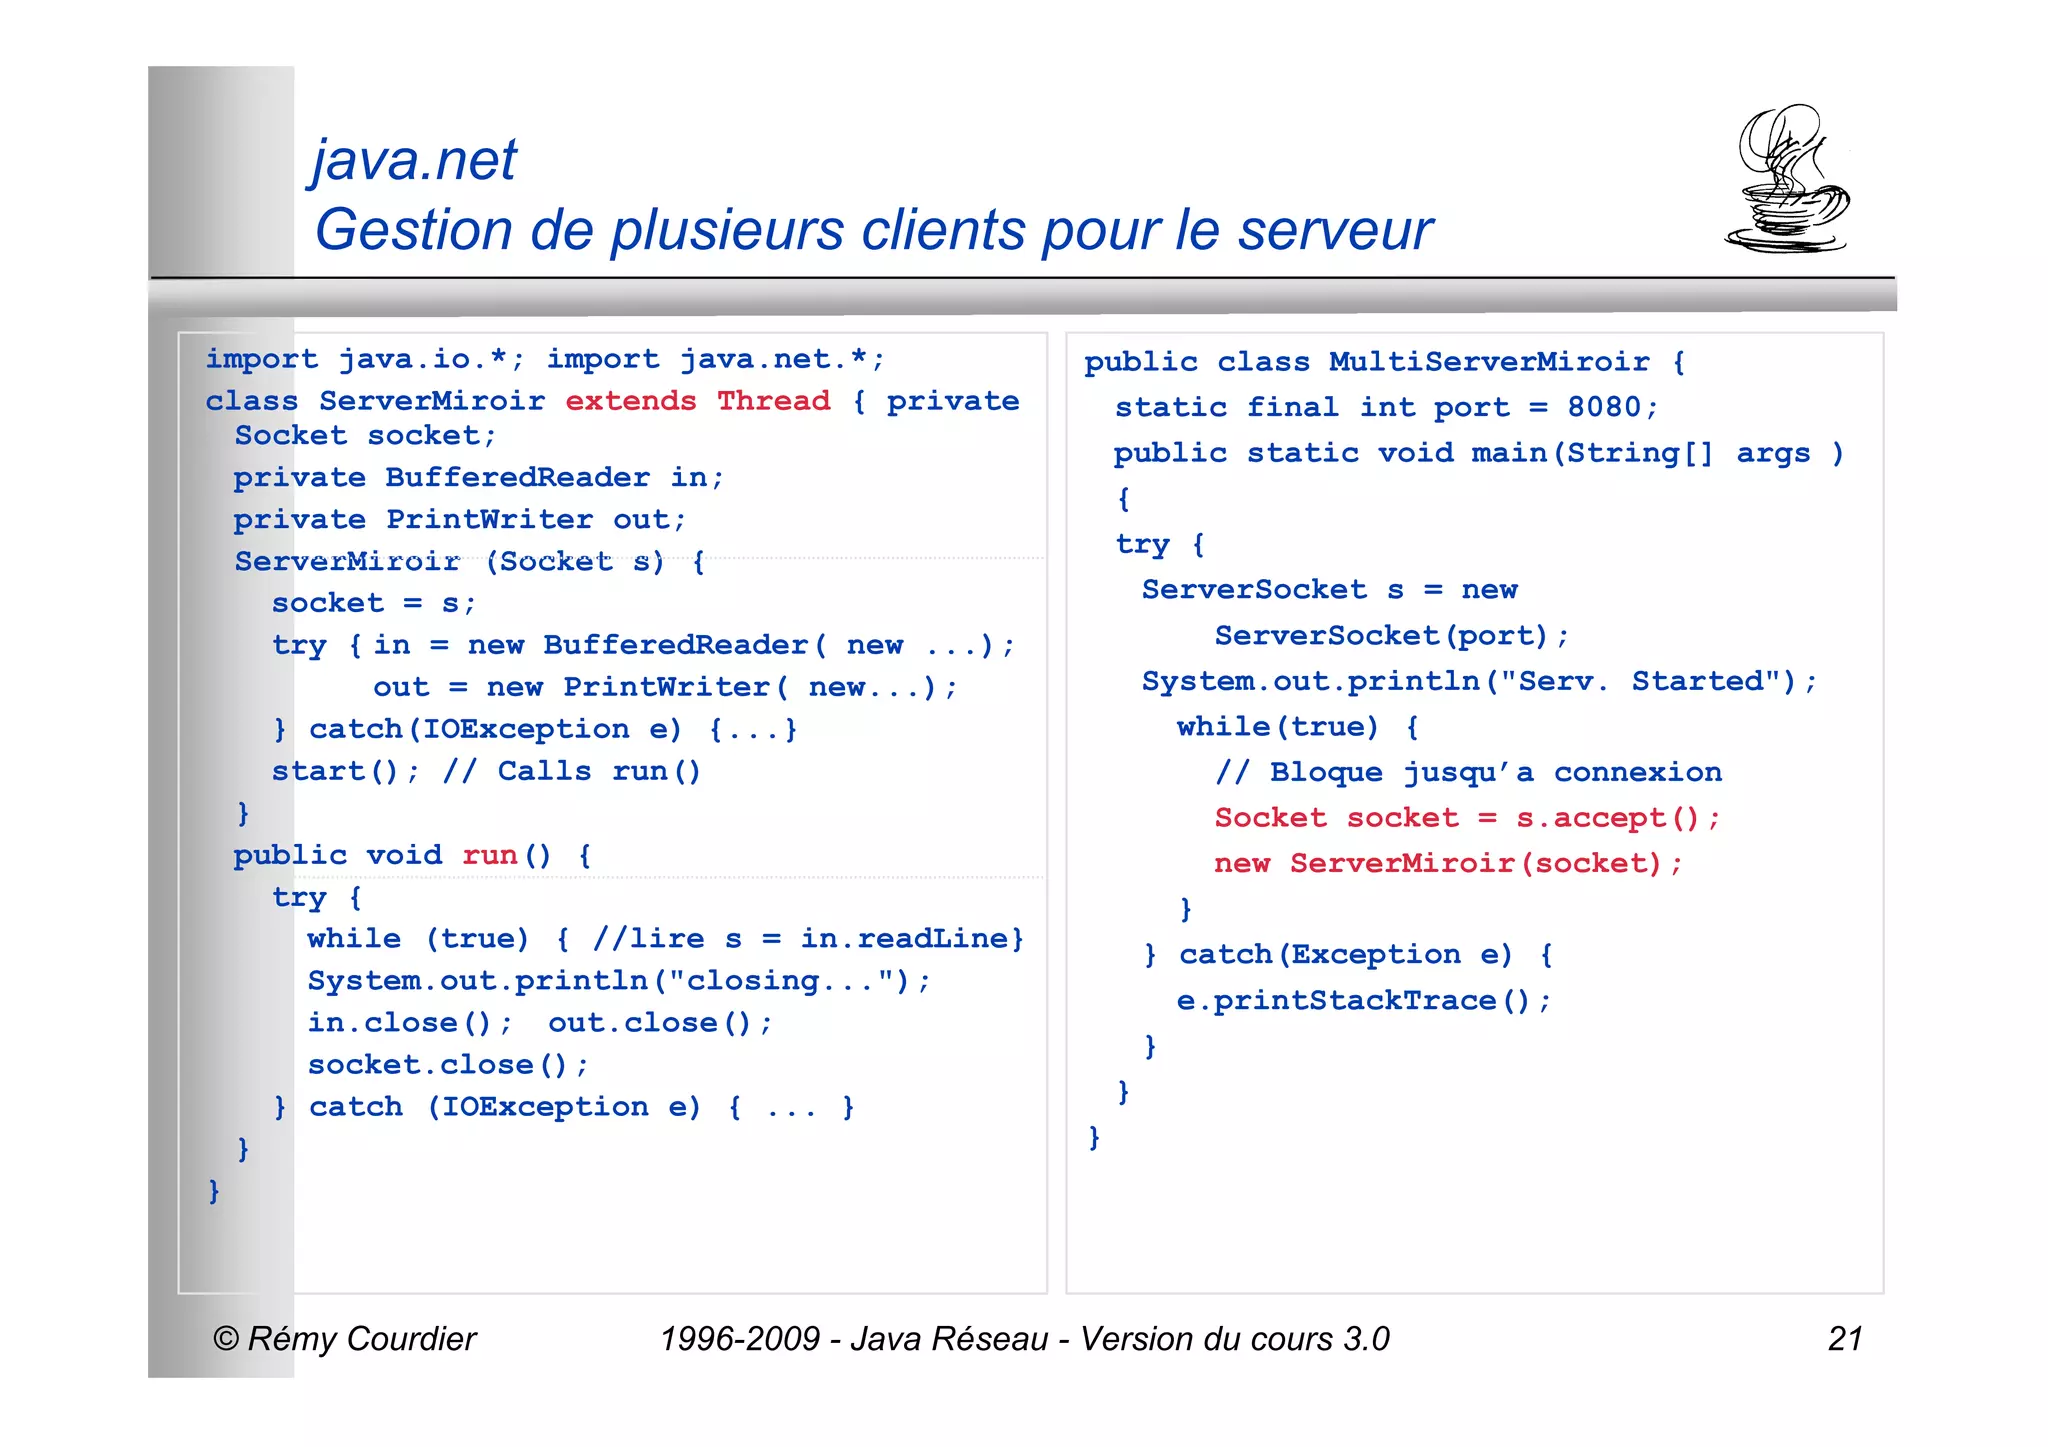Viewport: 2048px width, 1447px height.
Task: Click the Java coffee cup logo
Action: click(x=1787, y=178)
